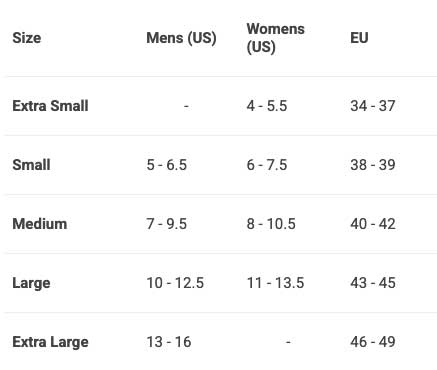The height and width of the screenshot is (370, 437).
Task: Click the 10 - 12.5 mens size cell
Action: (x=175, y=283)
